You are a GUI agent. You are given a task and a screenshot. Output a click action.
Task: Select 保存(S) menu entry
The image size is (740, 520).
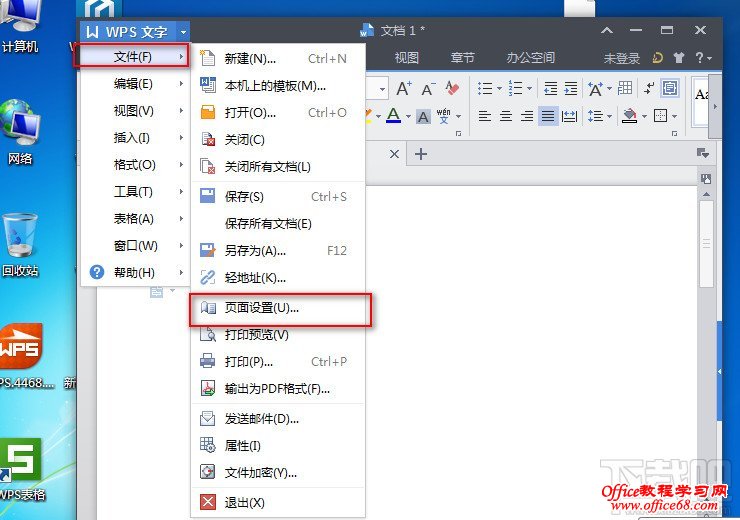pyautogui.click(x=278, y=196)
